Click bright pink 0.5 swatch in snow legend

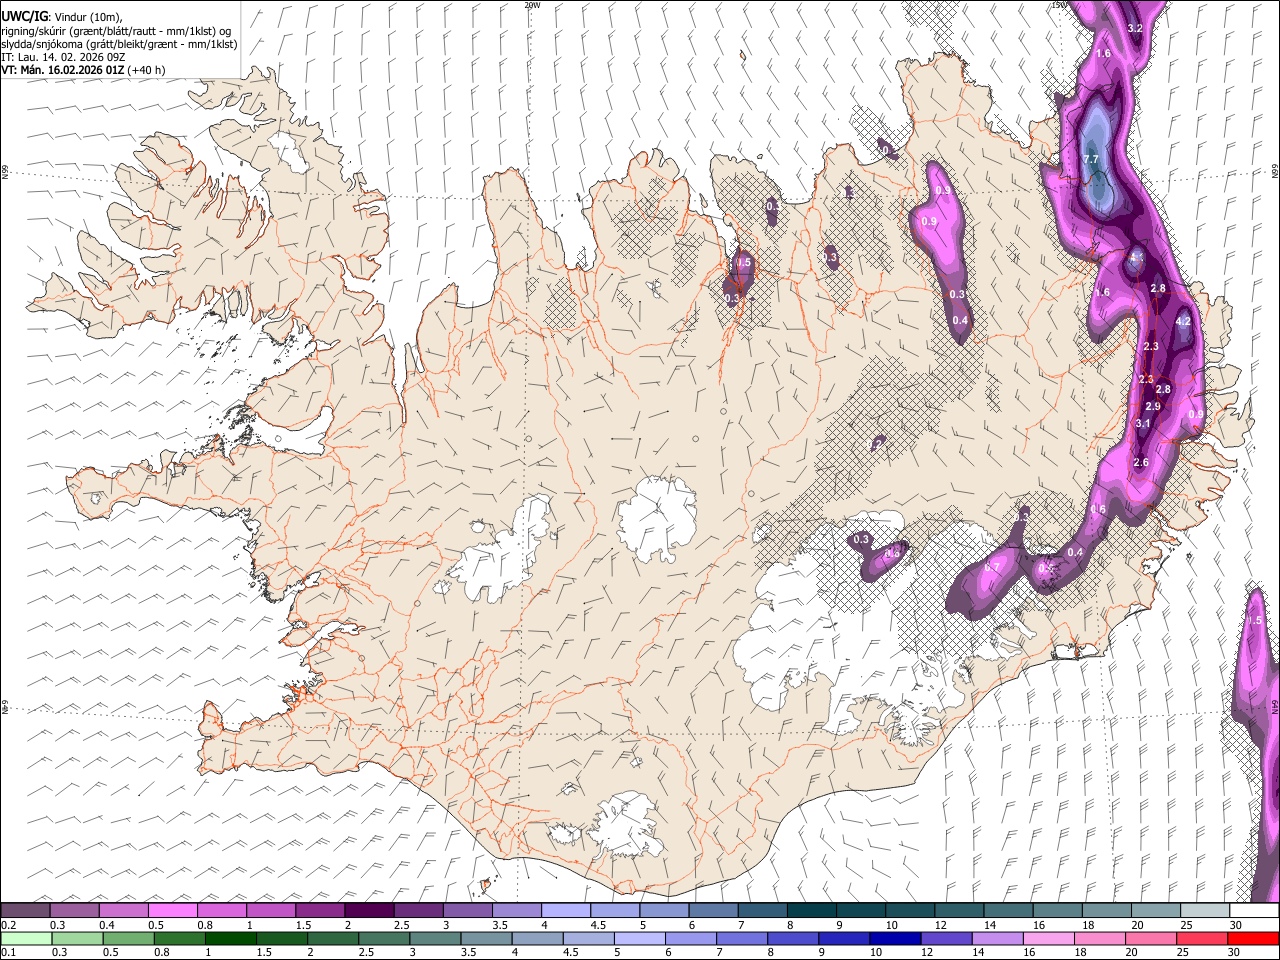pyautogui.click(x=172, y=910)
